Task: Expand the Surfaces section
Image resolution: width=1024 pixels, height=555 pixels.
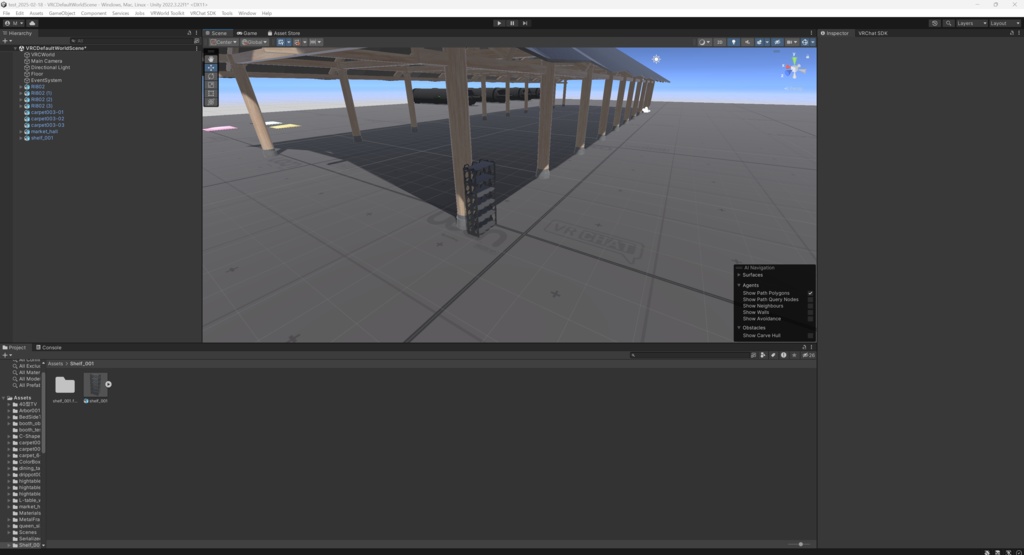Action: [739, 275]
